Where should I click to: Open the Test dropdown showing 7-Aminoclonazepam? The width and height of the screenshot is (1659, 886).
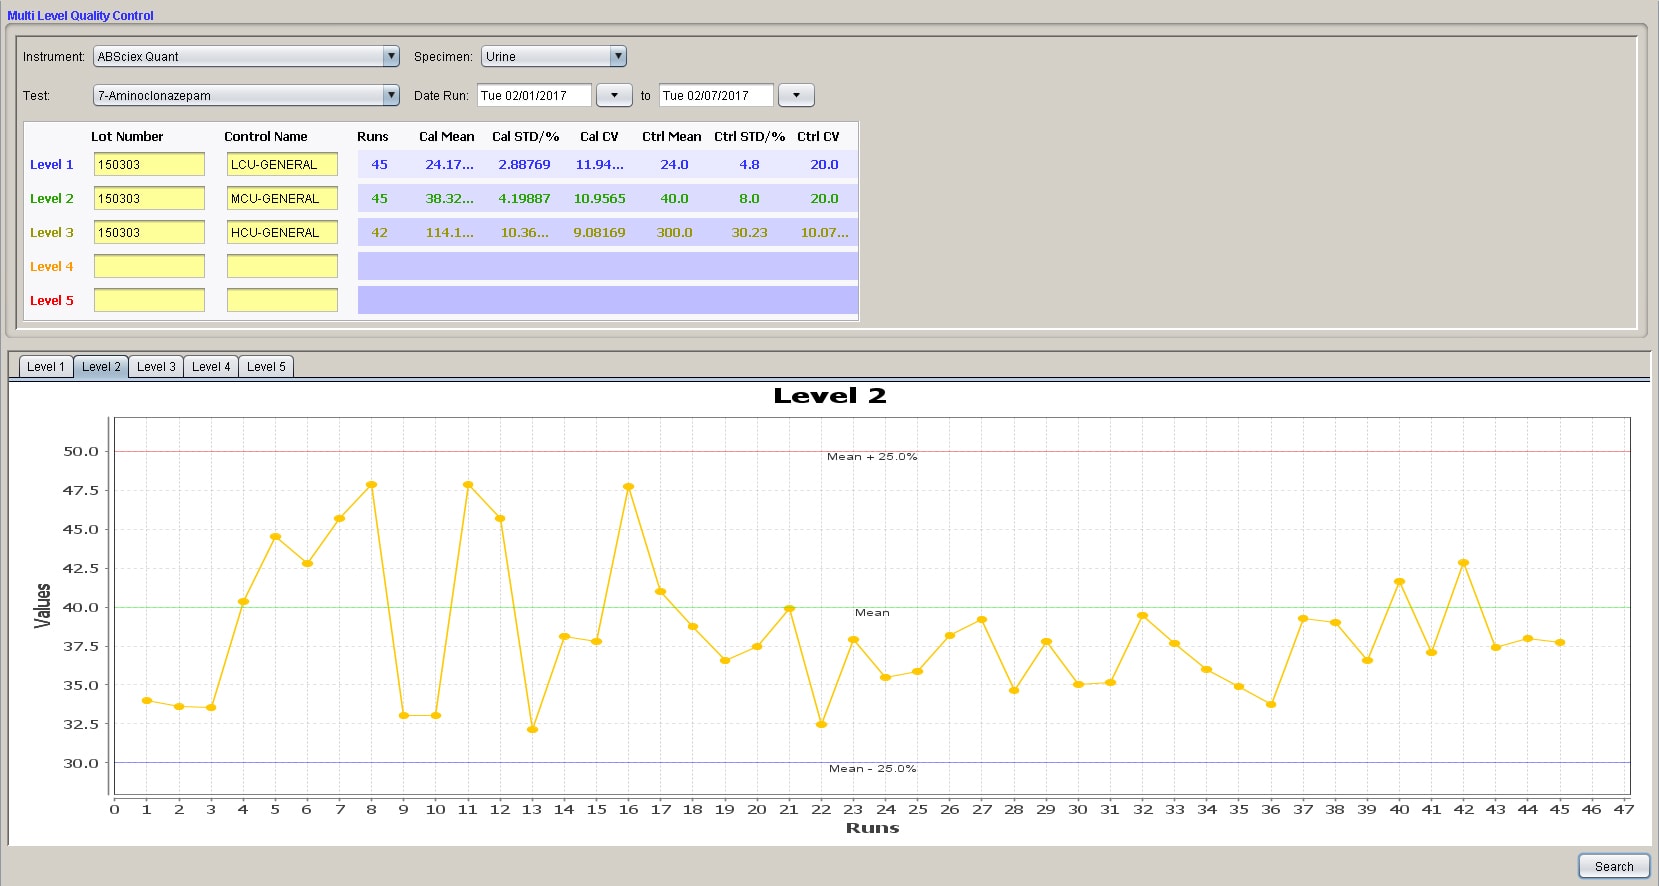point(246,96)
